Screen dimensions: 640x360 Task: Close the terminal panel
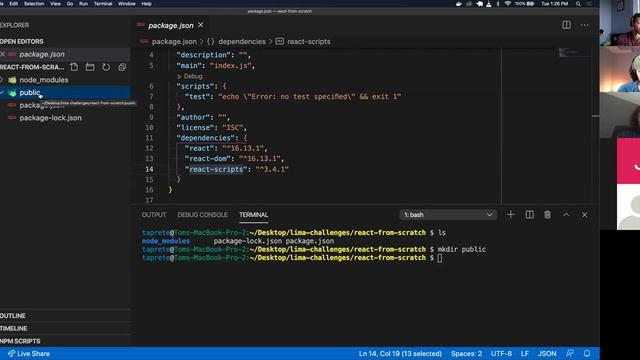584,215
